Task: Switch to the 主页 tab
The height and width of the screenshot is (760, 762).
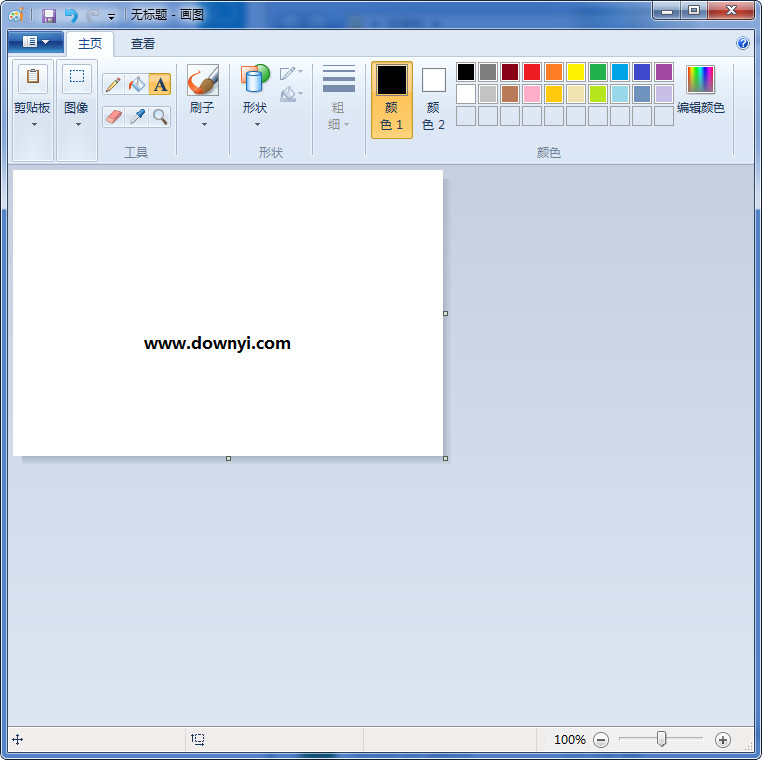Action: 90,44
